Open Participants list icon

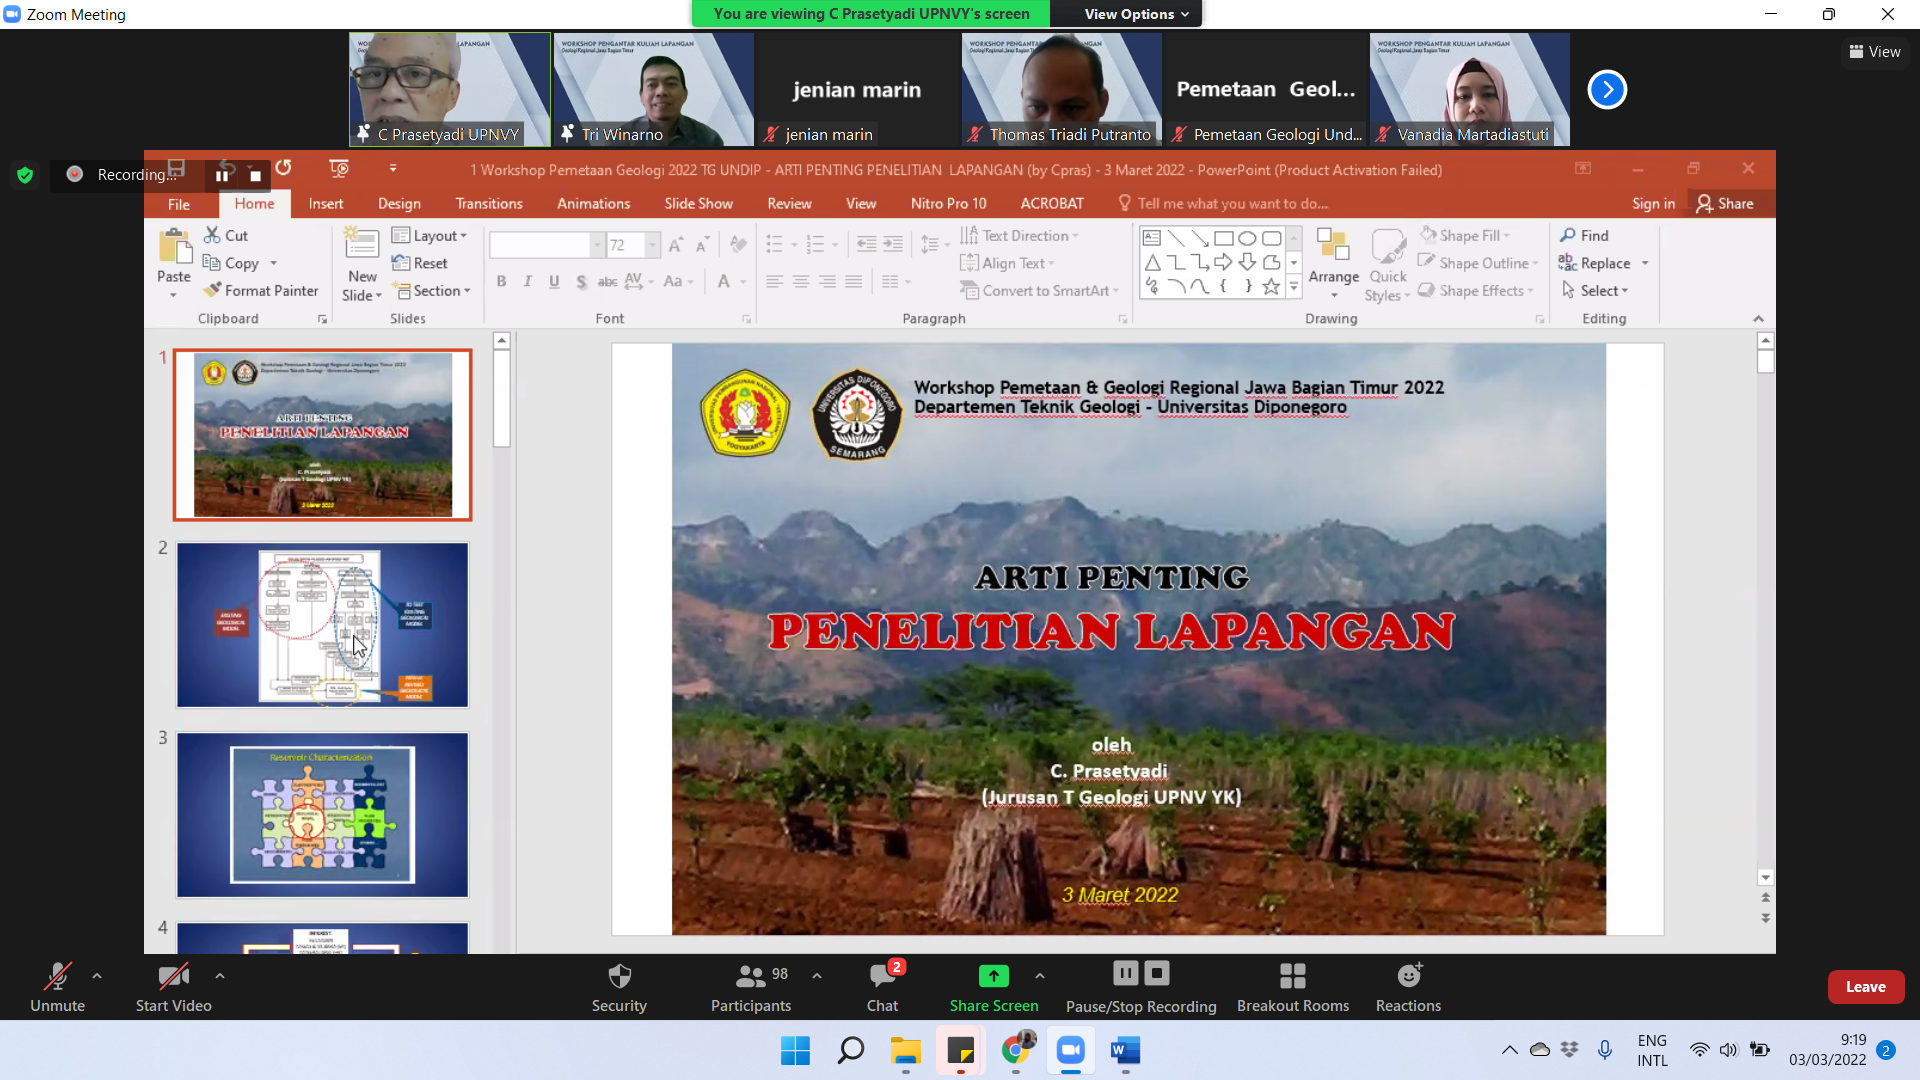pyautogui.click(x=750, y=976)
